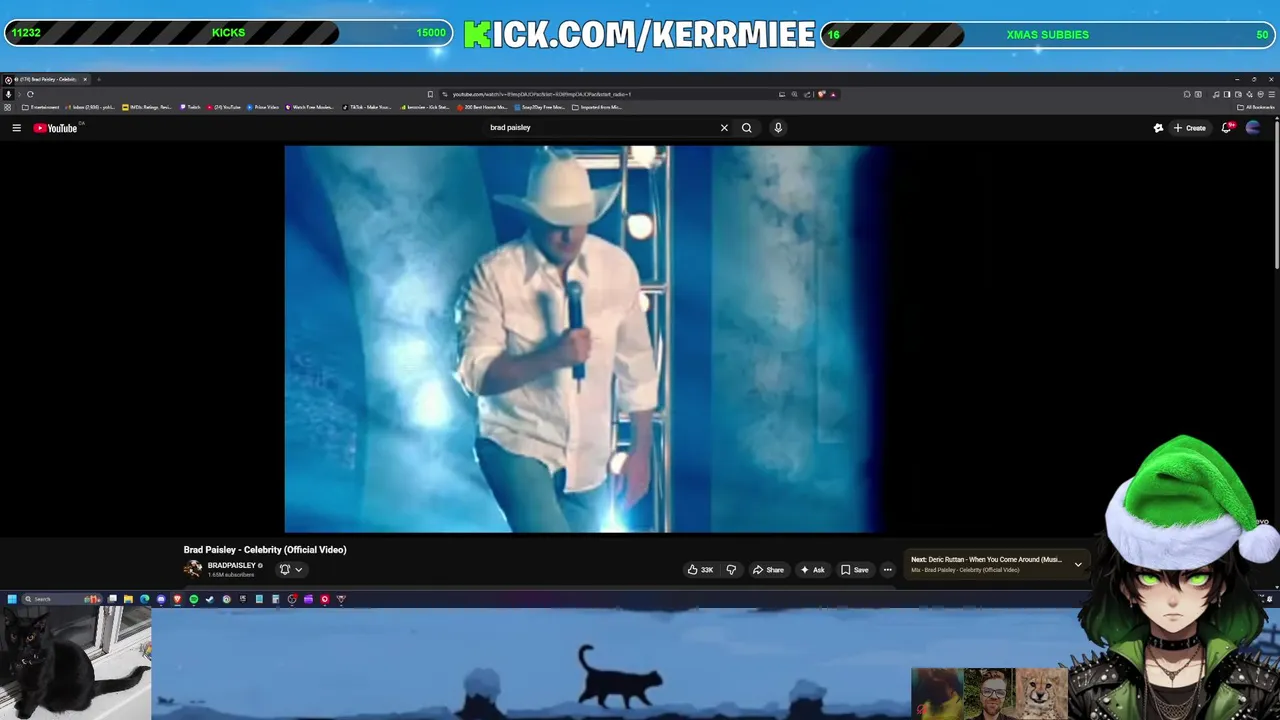Click the '1.65M subscribers' text
The image size is (1280, 720).
click(231, 575)
